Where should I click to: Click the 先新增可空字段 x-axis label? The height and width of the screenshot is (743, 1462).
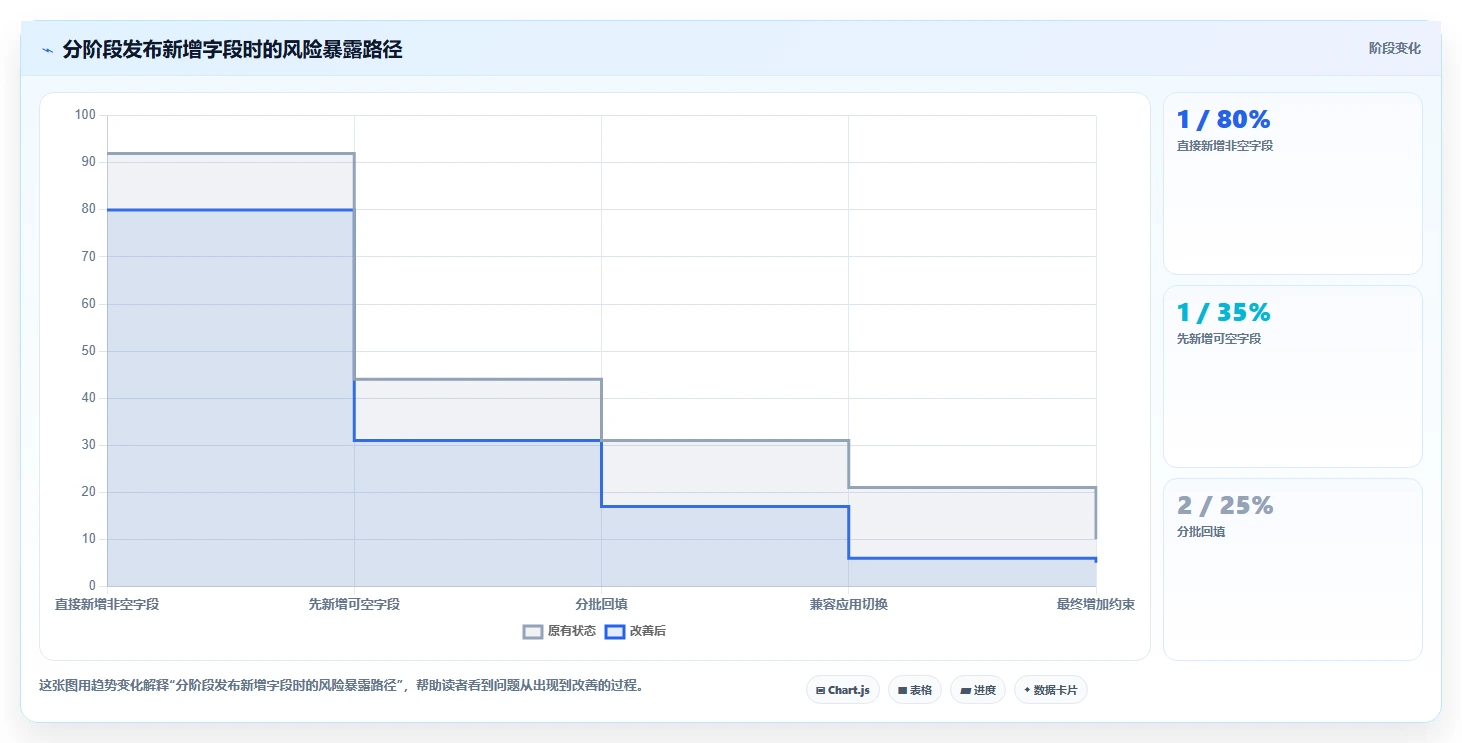coord(354,604)
